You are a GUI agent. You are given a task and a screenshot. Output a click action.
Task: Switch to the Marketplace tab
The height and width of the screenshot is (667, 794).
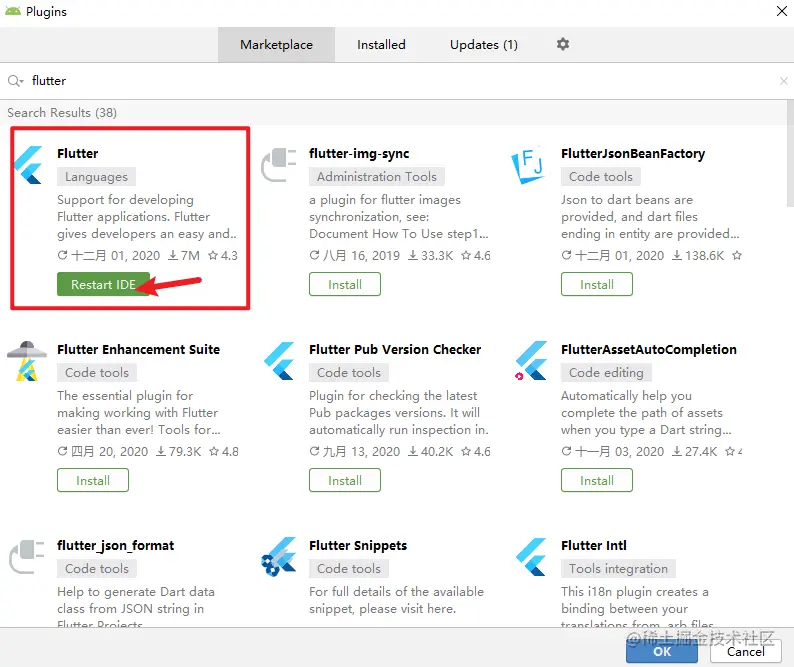pos(276,45)
